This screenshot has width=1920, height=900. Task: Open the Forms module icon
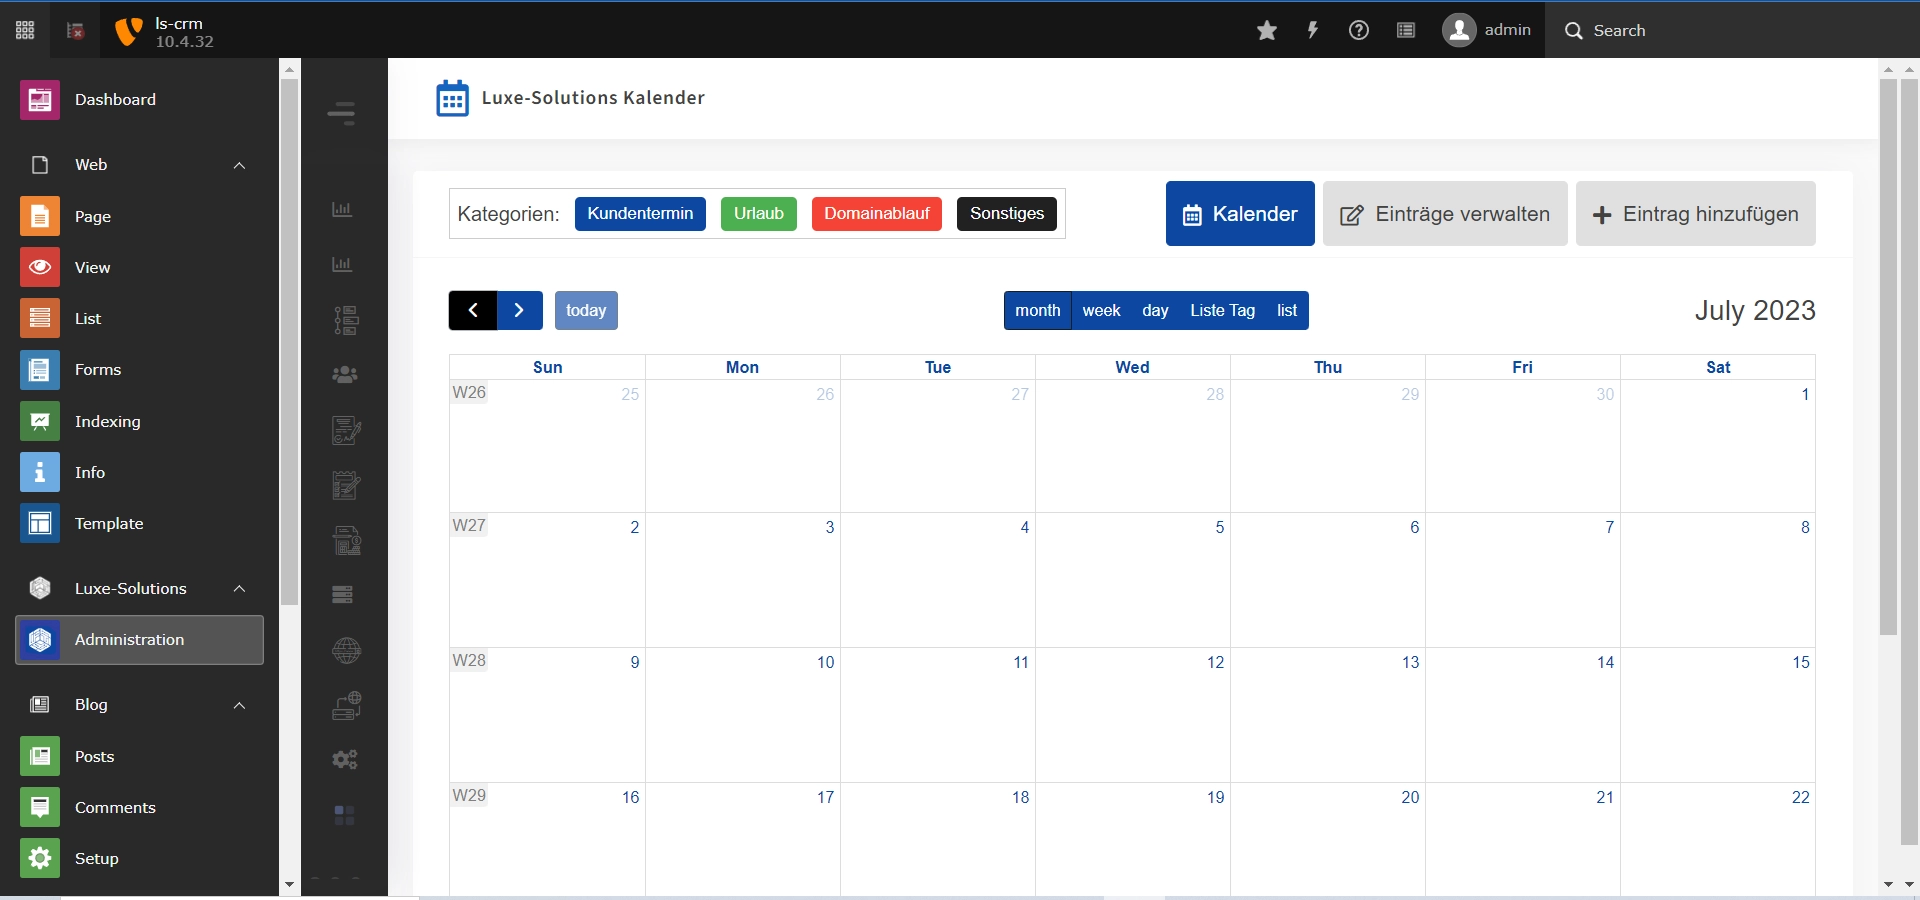pos(40,370)
